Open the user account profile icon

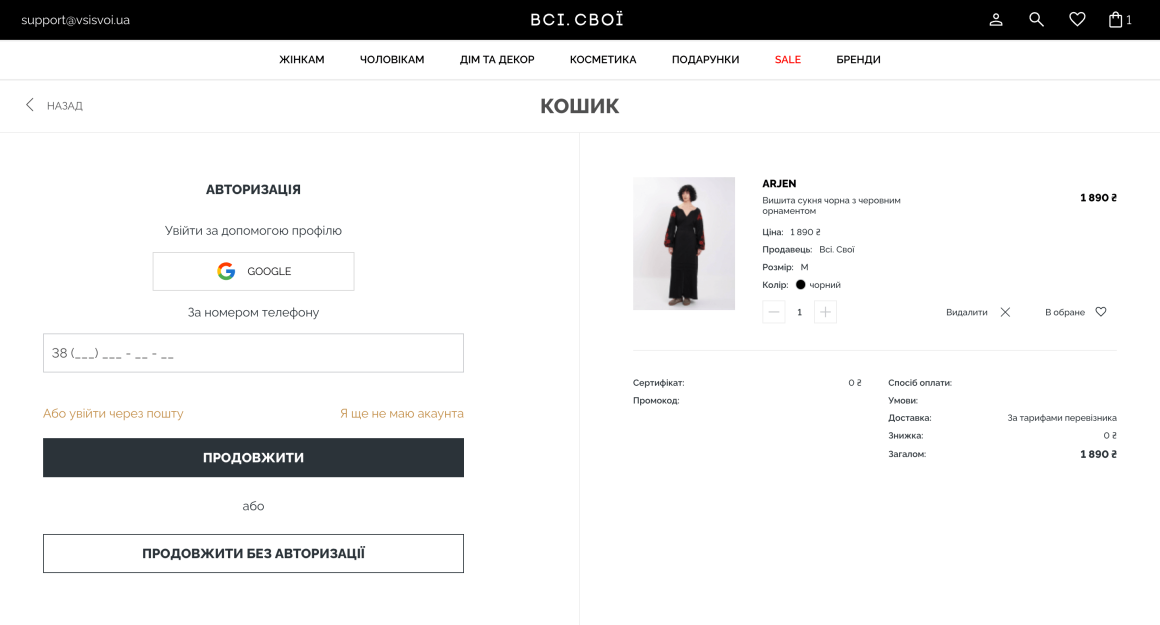[x=996, y=20]
